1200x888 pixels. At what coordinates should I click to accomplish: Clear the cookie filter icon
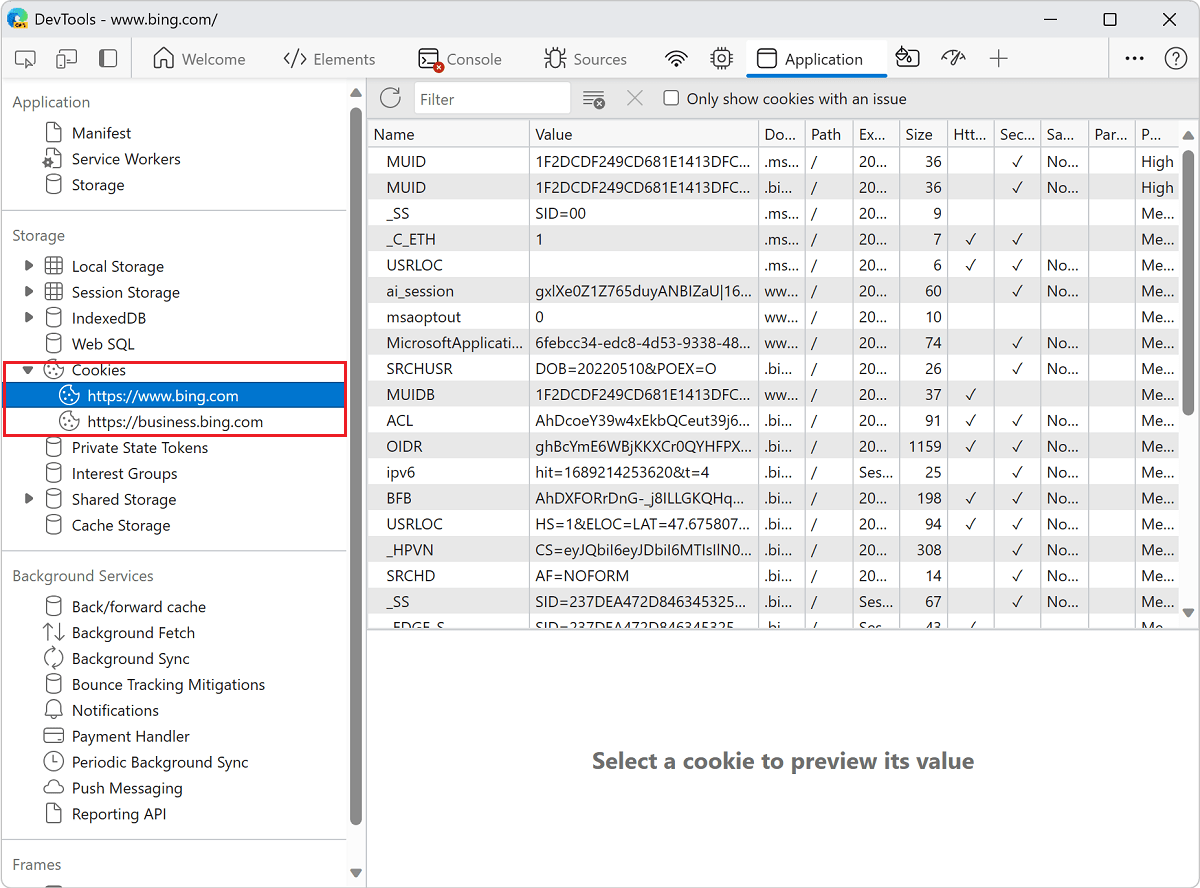(x=594, y=98)
